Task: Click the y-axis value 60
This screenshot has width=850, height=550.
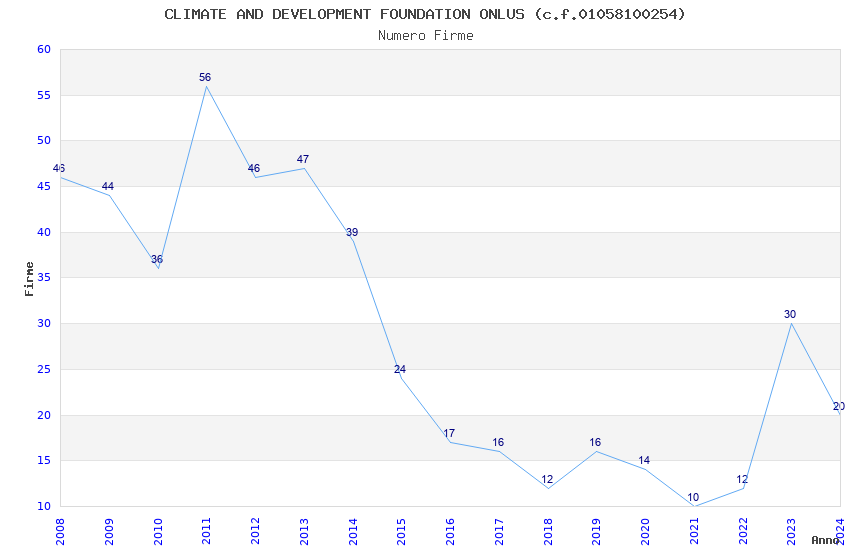Action: (44, 49)
